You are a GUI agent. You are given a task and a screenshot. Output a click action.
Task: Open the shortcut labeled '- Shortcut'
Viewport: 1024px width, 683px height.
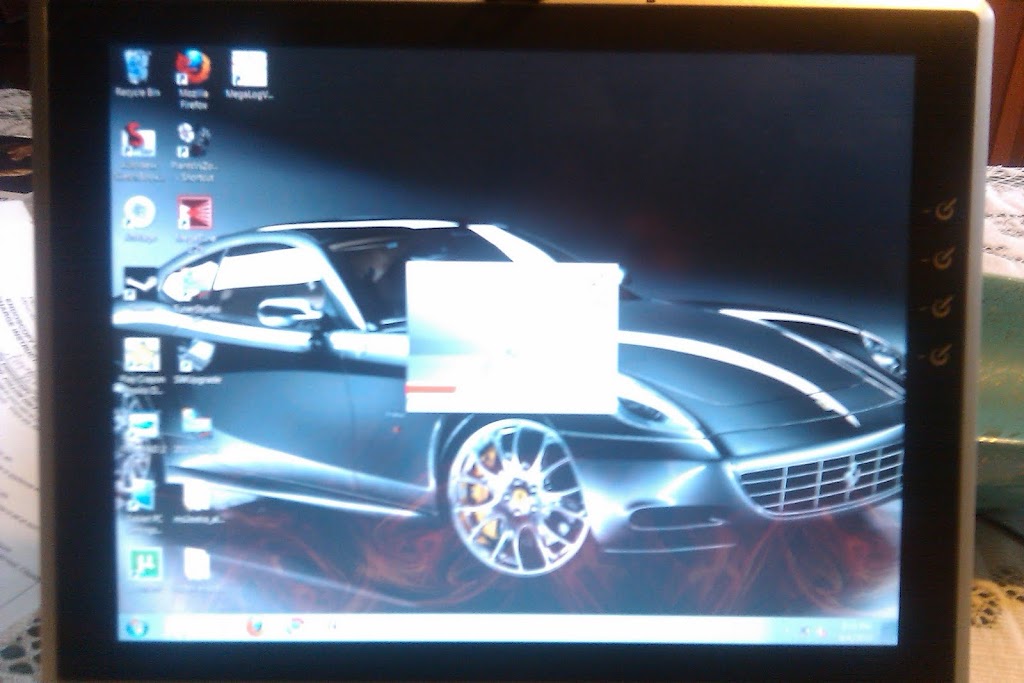(x=193, y=151)
